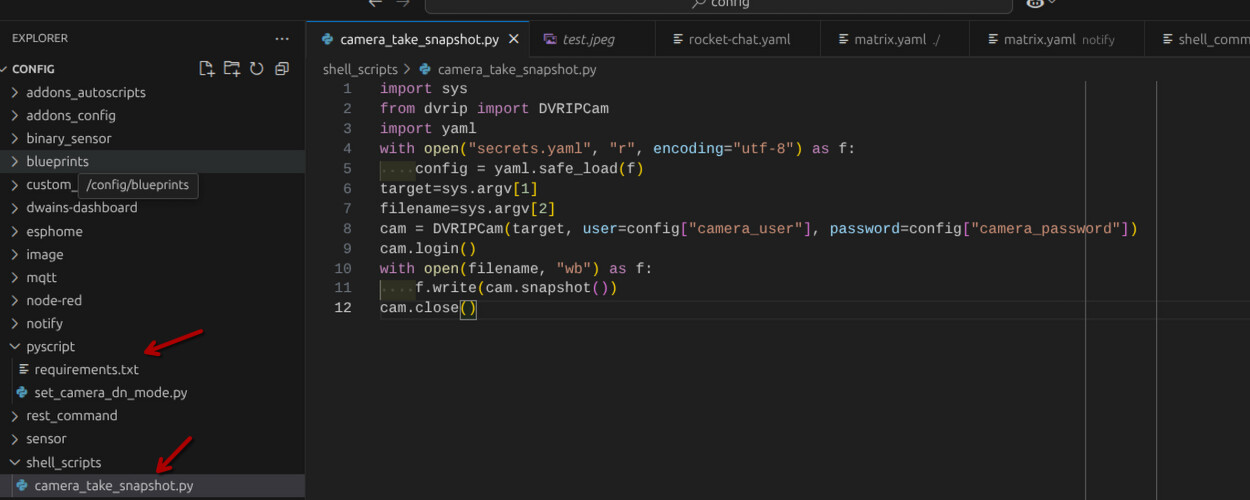Image resolution: width=1250 pixels, height=500 pixels.
Task: Click the New Folder icon in Explorer
Action: 232,69
